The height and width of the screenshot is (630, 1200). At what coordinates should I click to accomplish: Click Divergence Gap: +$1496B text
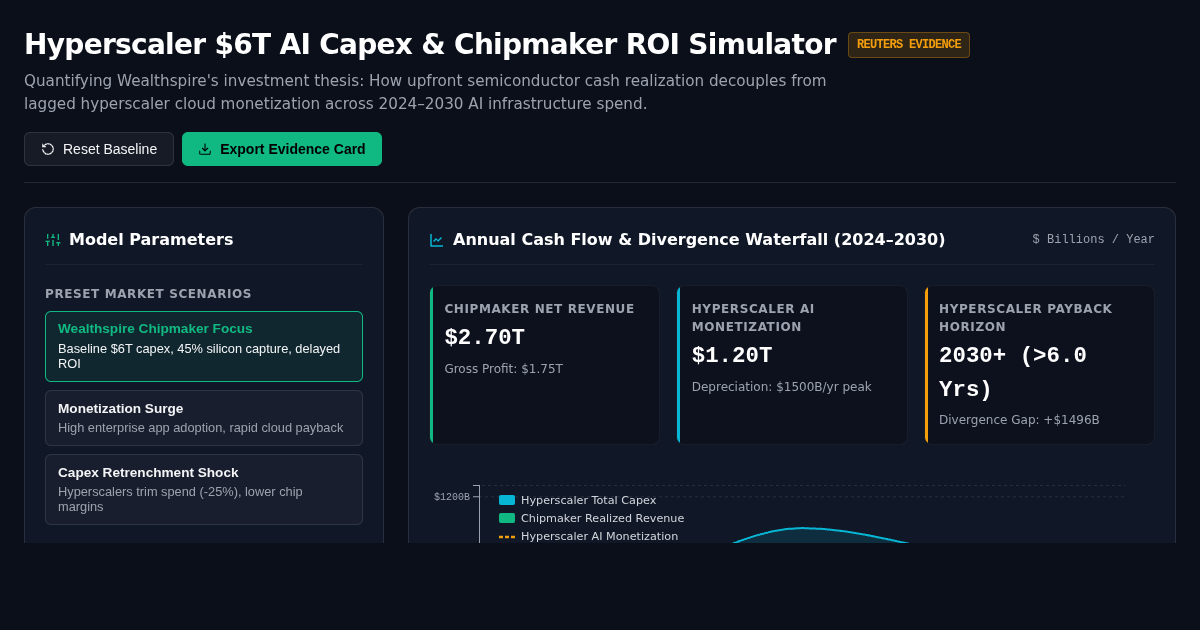1019,420
